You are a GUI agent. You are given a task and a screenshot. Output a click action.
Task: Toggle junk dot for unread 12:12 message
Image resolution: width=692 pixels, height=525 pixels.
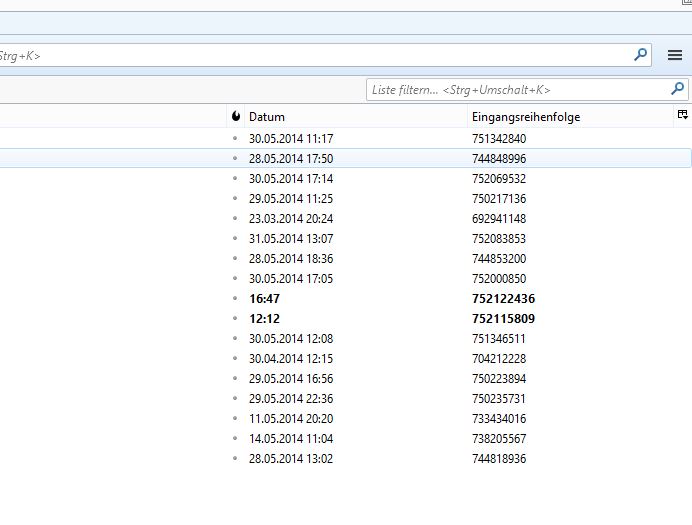point(235,319)
